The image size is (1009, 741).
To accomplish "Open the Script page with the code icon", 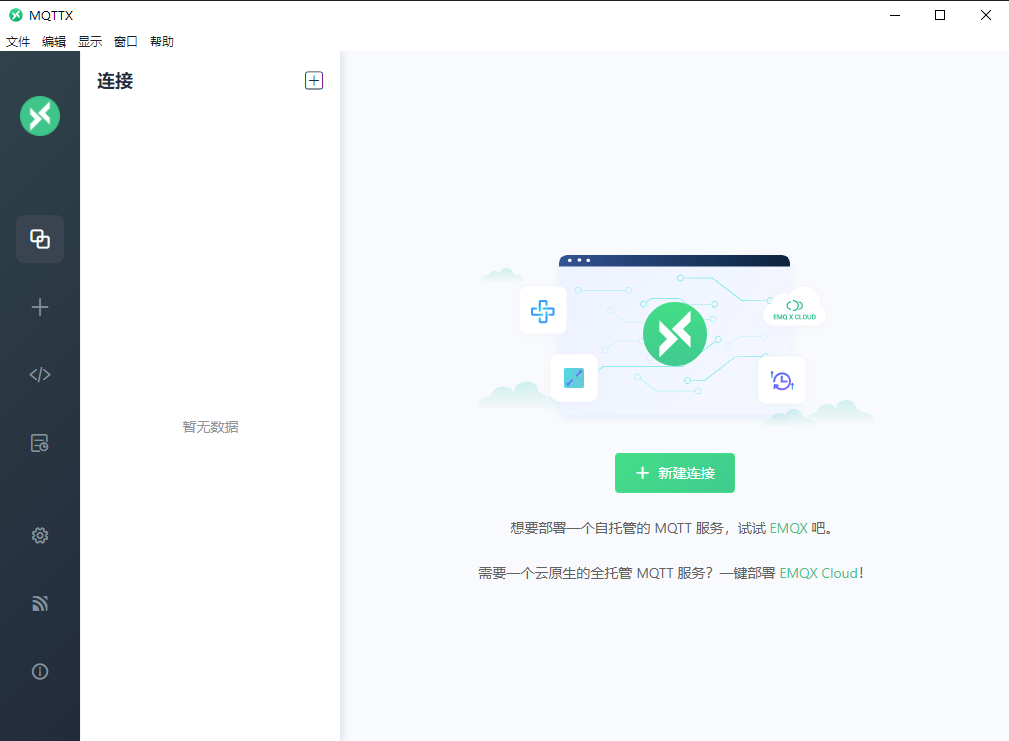I will 40,375.
